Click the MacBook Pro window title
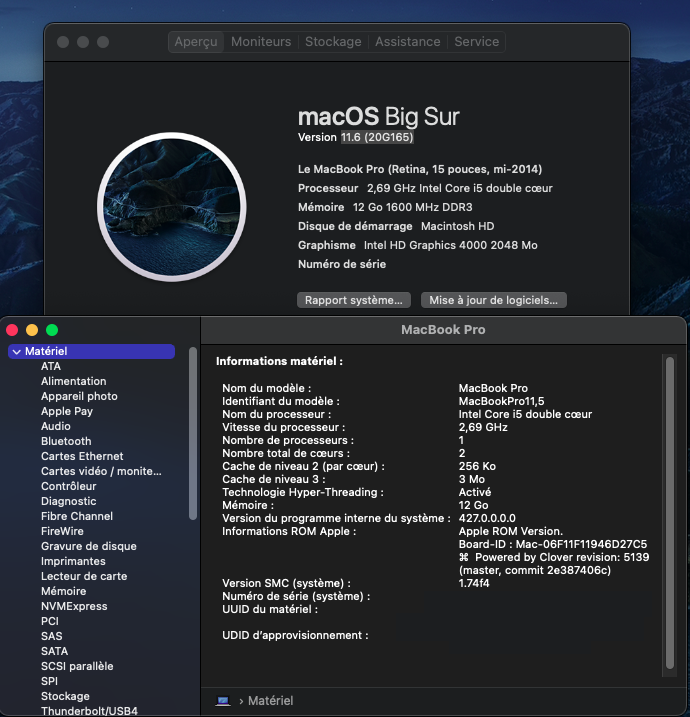The image size is (690, 717). 443,330
